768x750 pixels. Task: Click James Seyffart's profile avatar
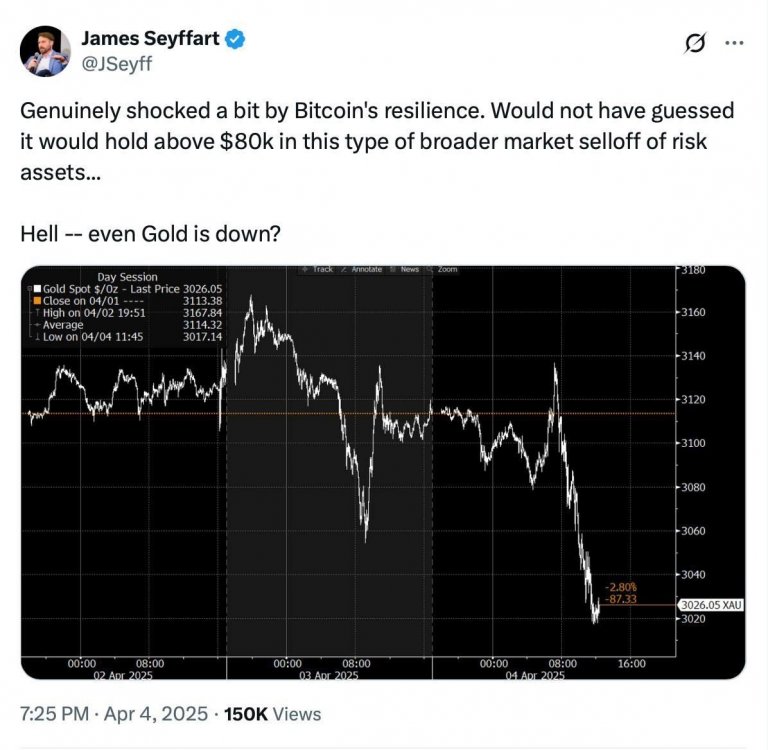click(46, 51)
